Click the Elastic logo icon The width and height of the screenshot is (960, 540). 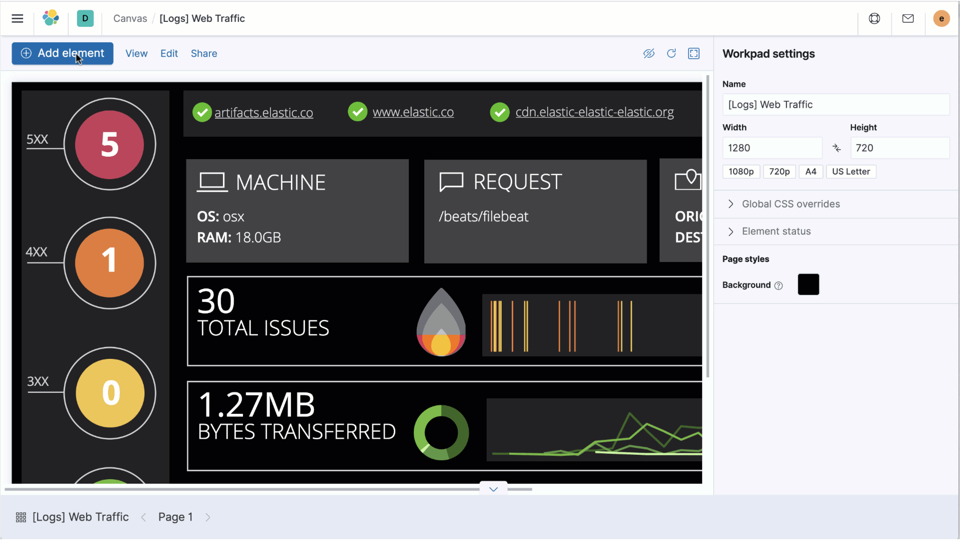click(51, 18)
